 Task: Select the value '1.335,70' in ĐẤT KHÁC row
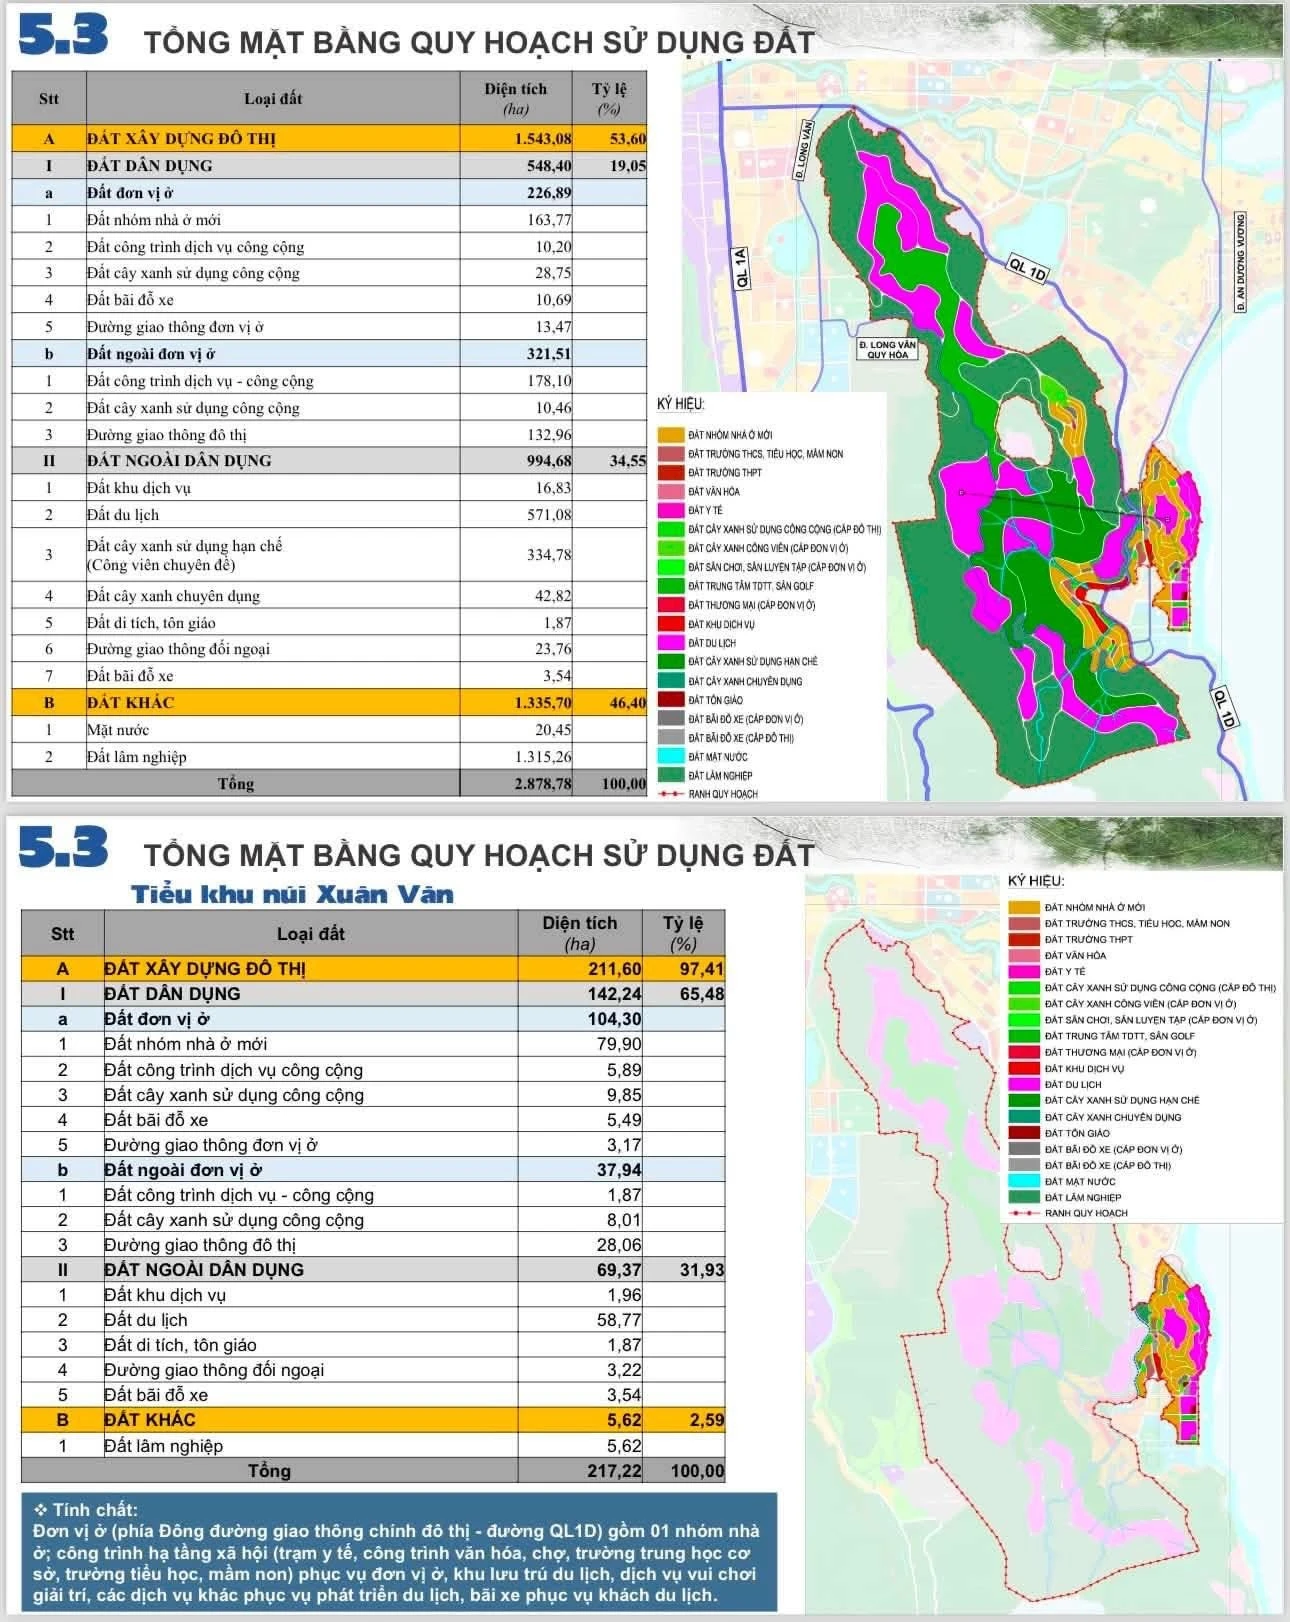point(543,703)
